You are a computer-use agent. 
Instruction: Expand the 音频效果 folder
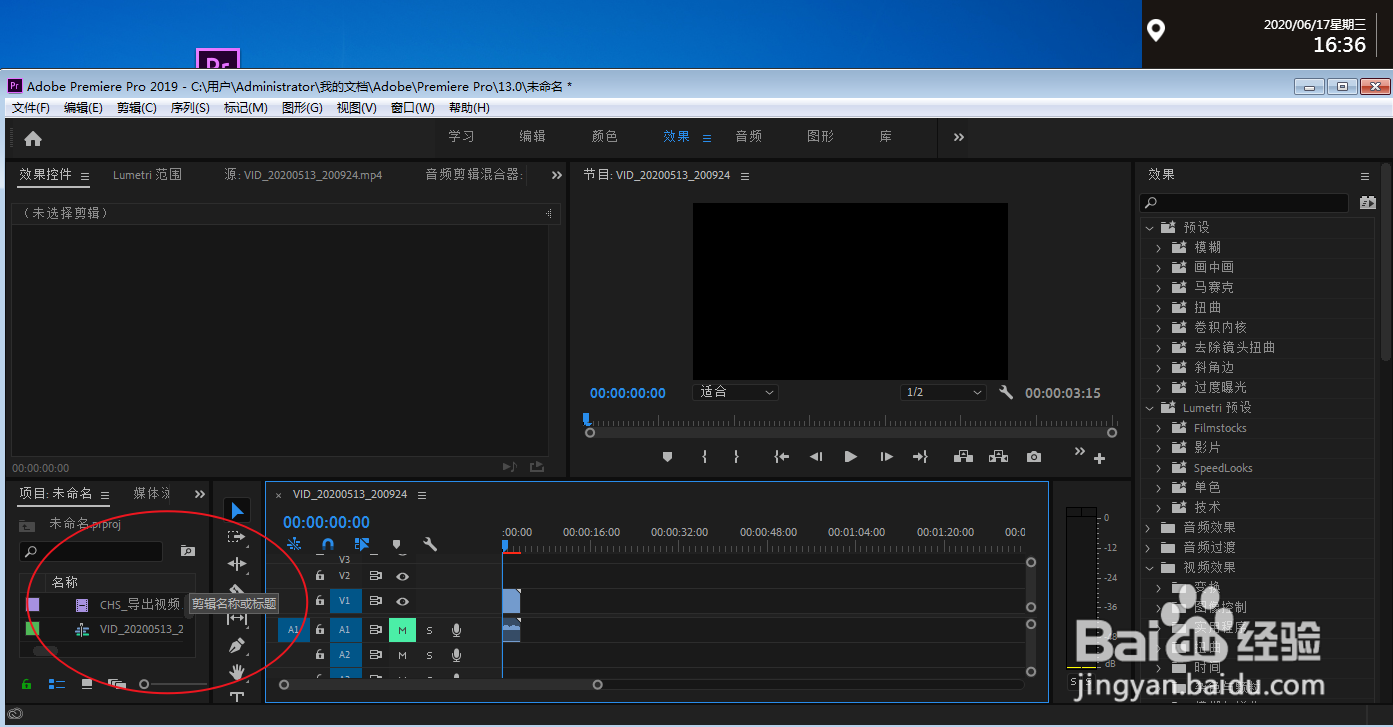(1150, 528)
